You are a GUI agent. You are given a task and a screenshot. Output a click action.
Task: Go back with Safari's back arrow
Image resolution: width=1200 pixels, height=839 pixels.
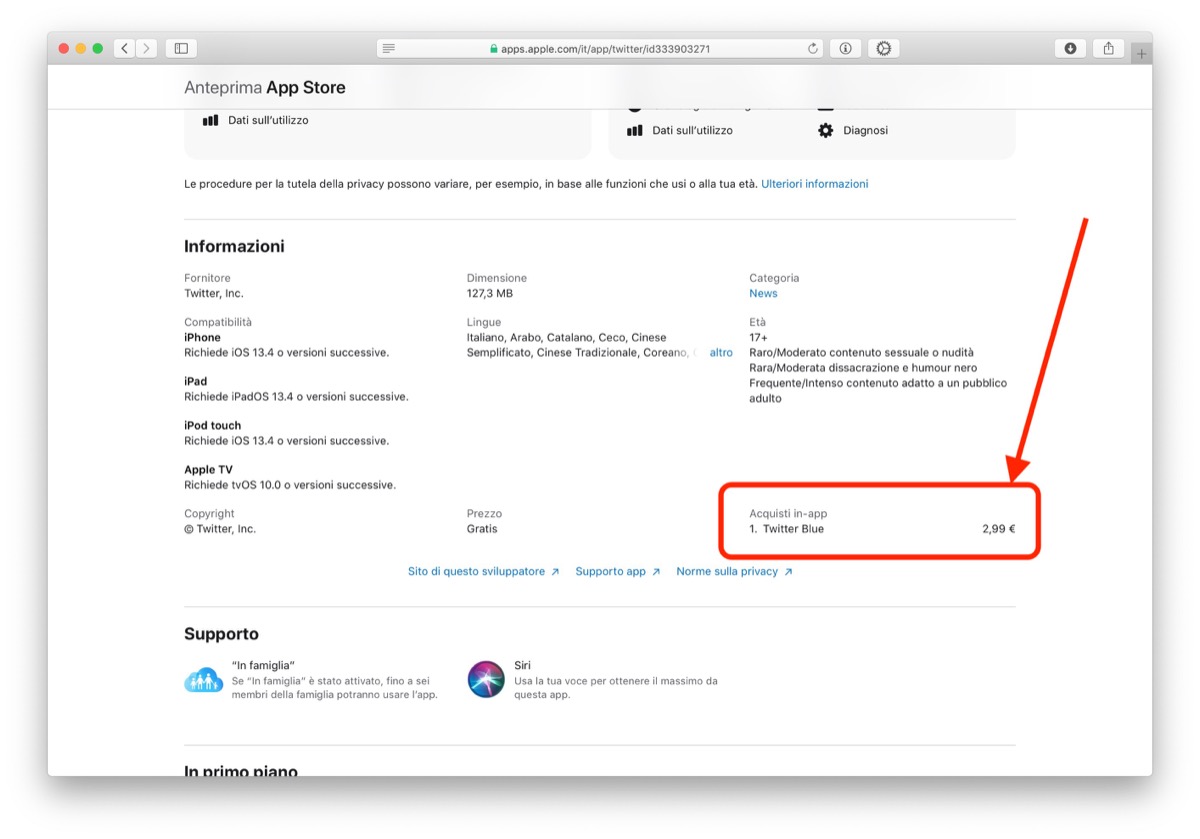coord(125,48)
